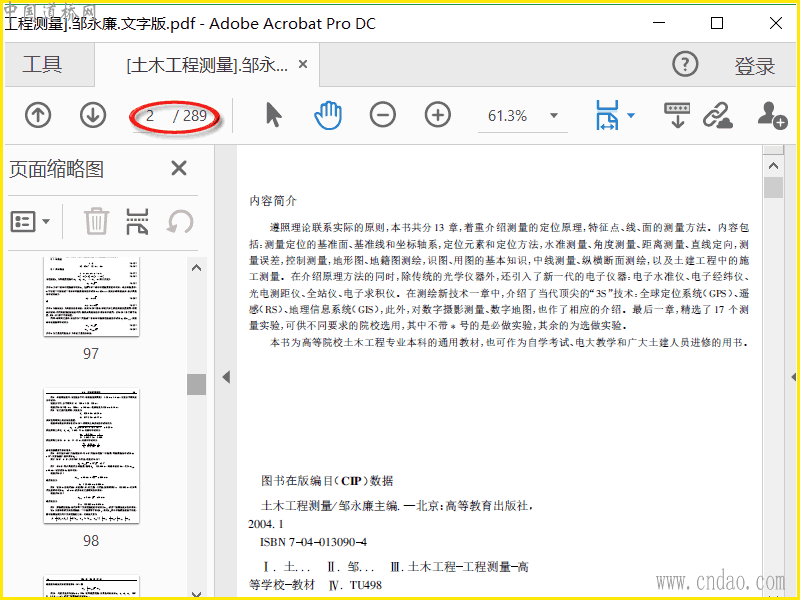Select the page 97 thumbnail
Viewport: 800px width, 600px height.
point(91,296)
